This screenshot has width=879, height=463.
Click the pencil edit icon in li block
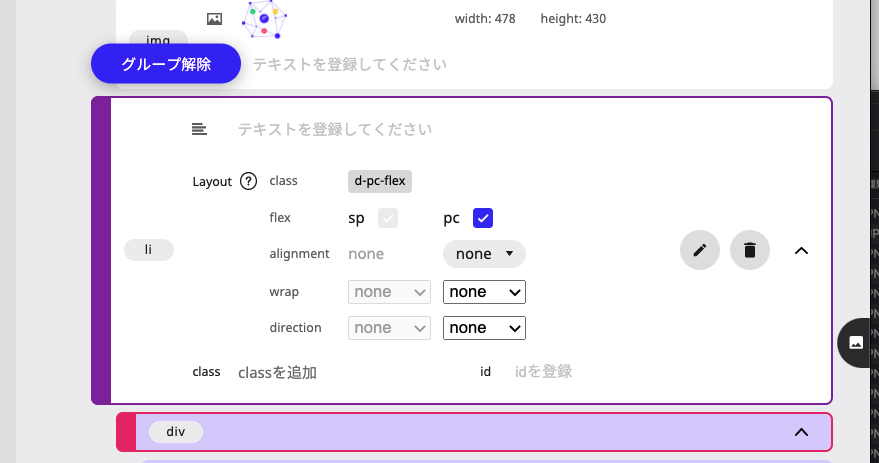point(700,250)
